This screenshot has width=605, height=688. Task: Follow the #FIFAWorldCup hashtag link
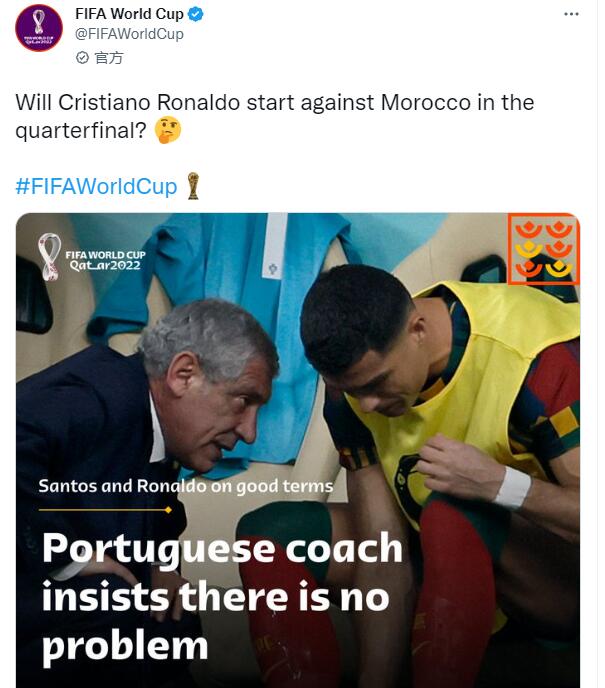coord(97,186)
